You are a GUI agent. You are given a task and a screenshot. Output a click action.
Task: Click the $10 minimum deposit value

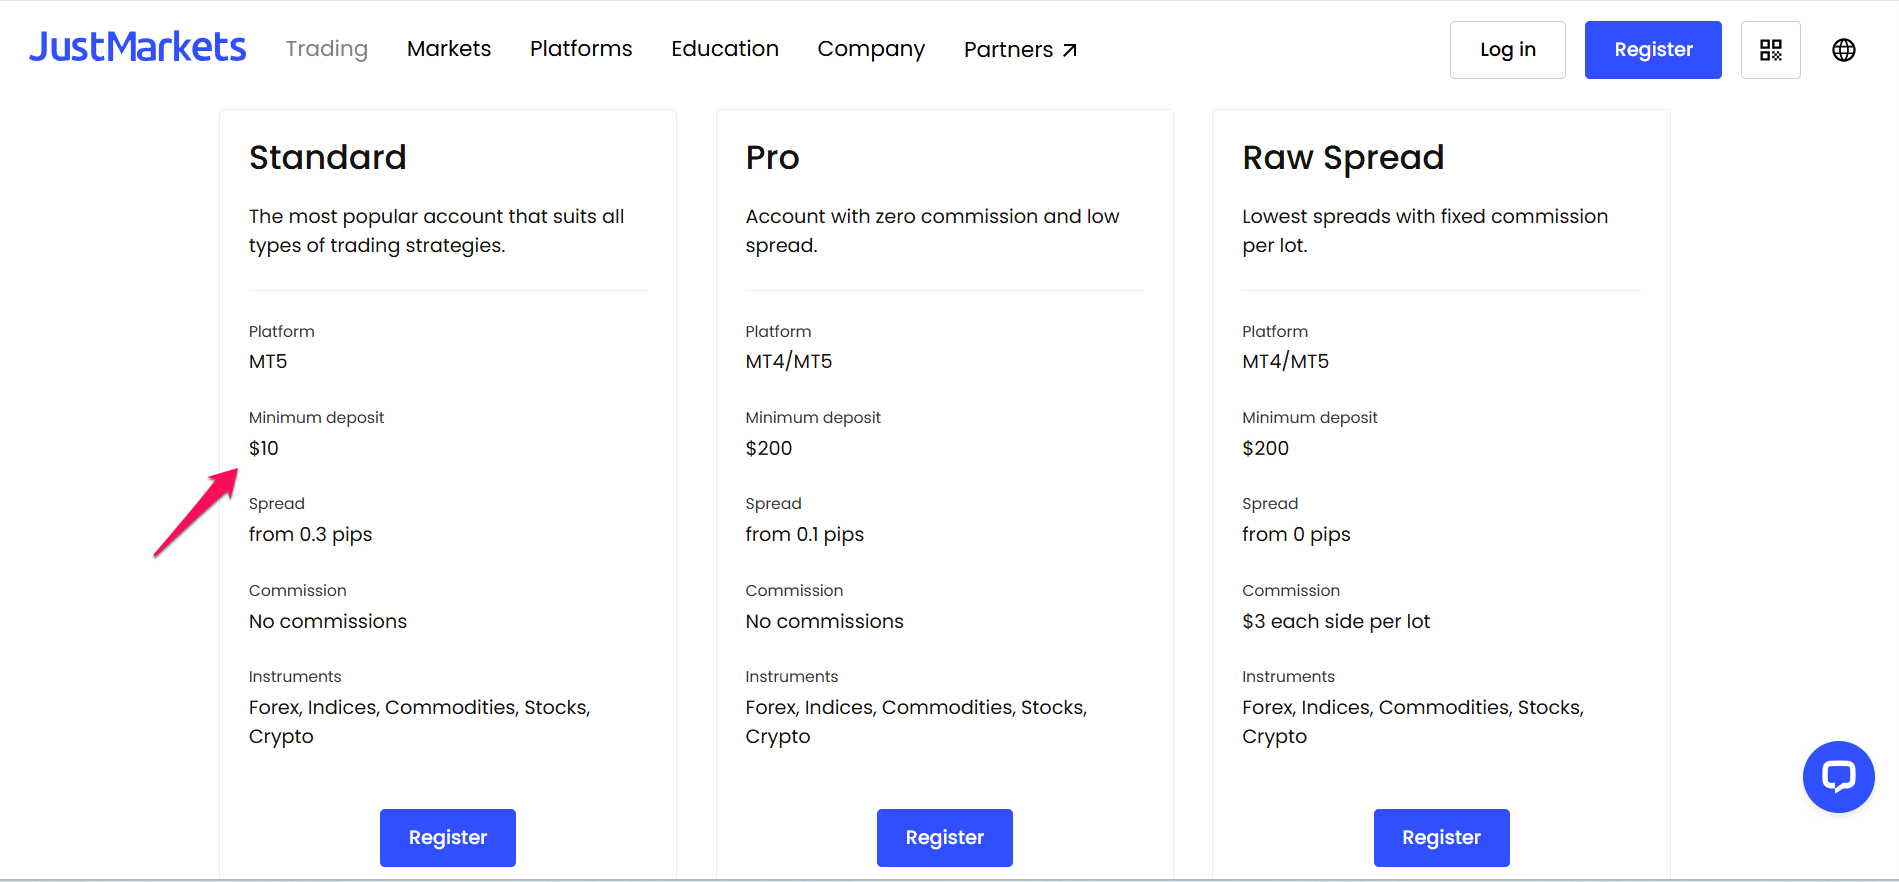(x=264, y=448)
